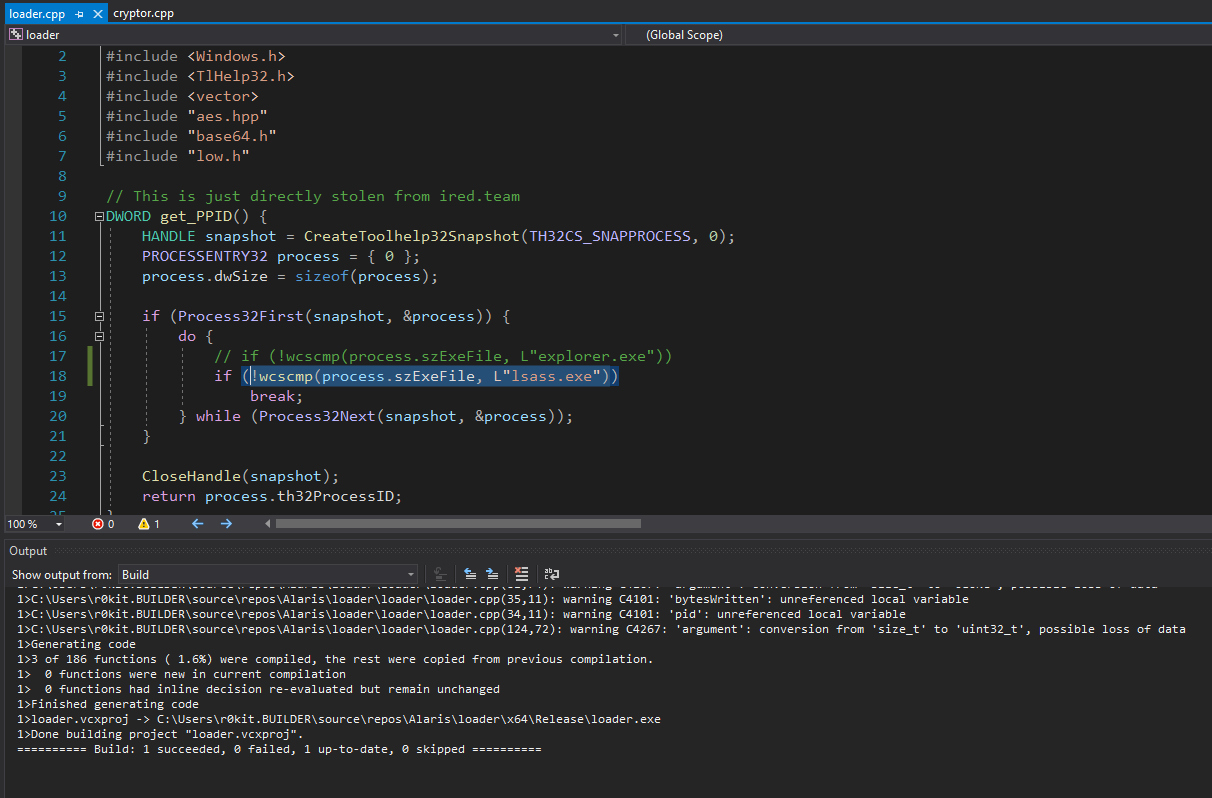Collapse the do-while loop block
The width and height of the screenshot is (1212, 798).
(x=98, y=335)
